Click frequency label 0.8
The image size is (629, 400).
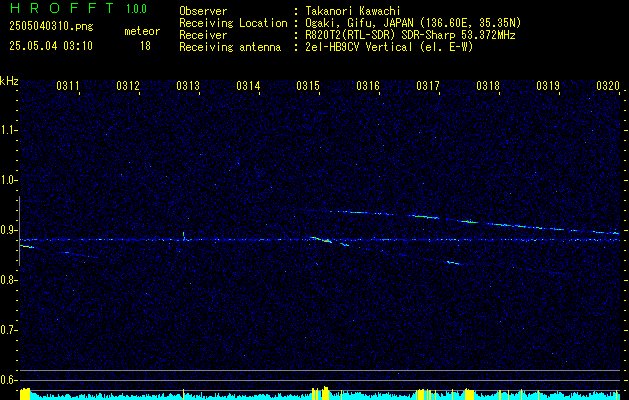pyautogui.click(x=8, y=280)
